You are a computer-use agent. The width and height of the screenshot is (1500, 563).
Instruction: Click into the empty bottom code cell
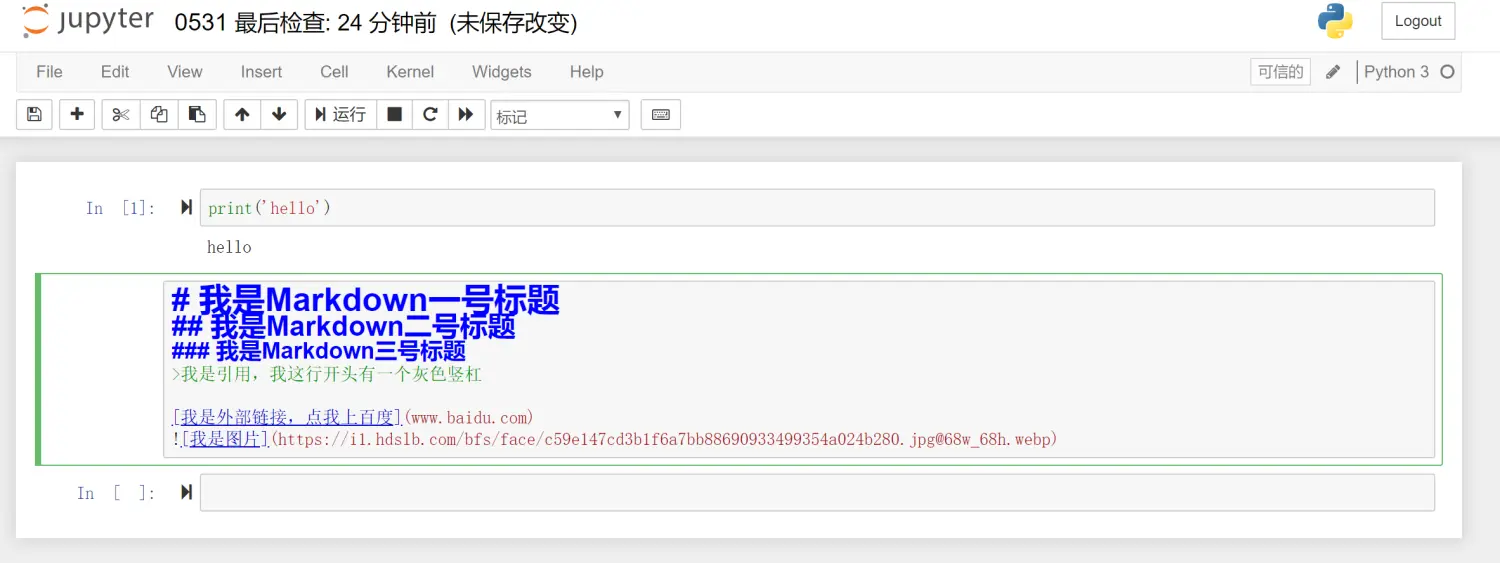[x=817, y=492]
